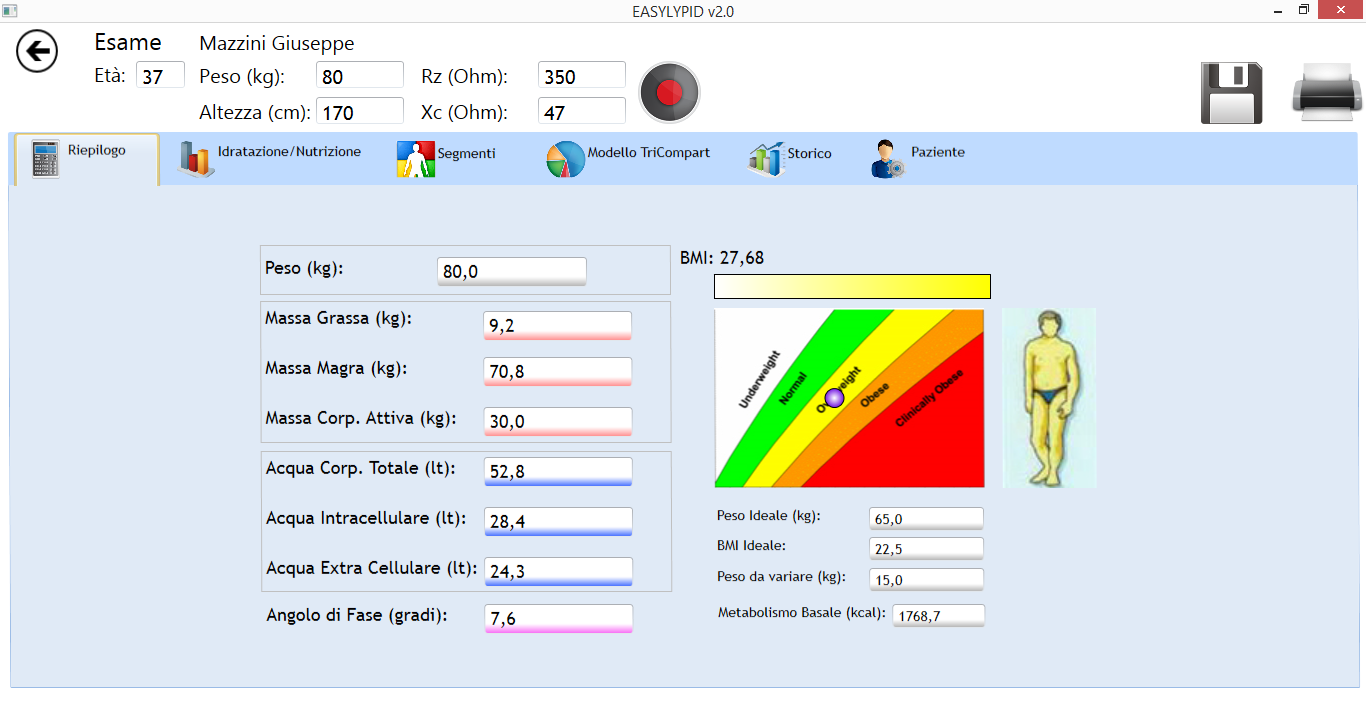Click the body figure image
Image resolution: width=1366 pixels, height=728 pixels.
click(1049, 398)
